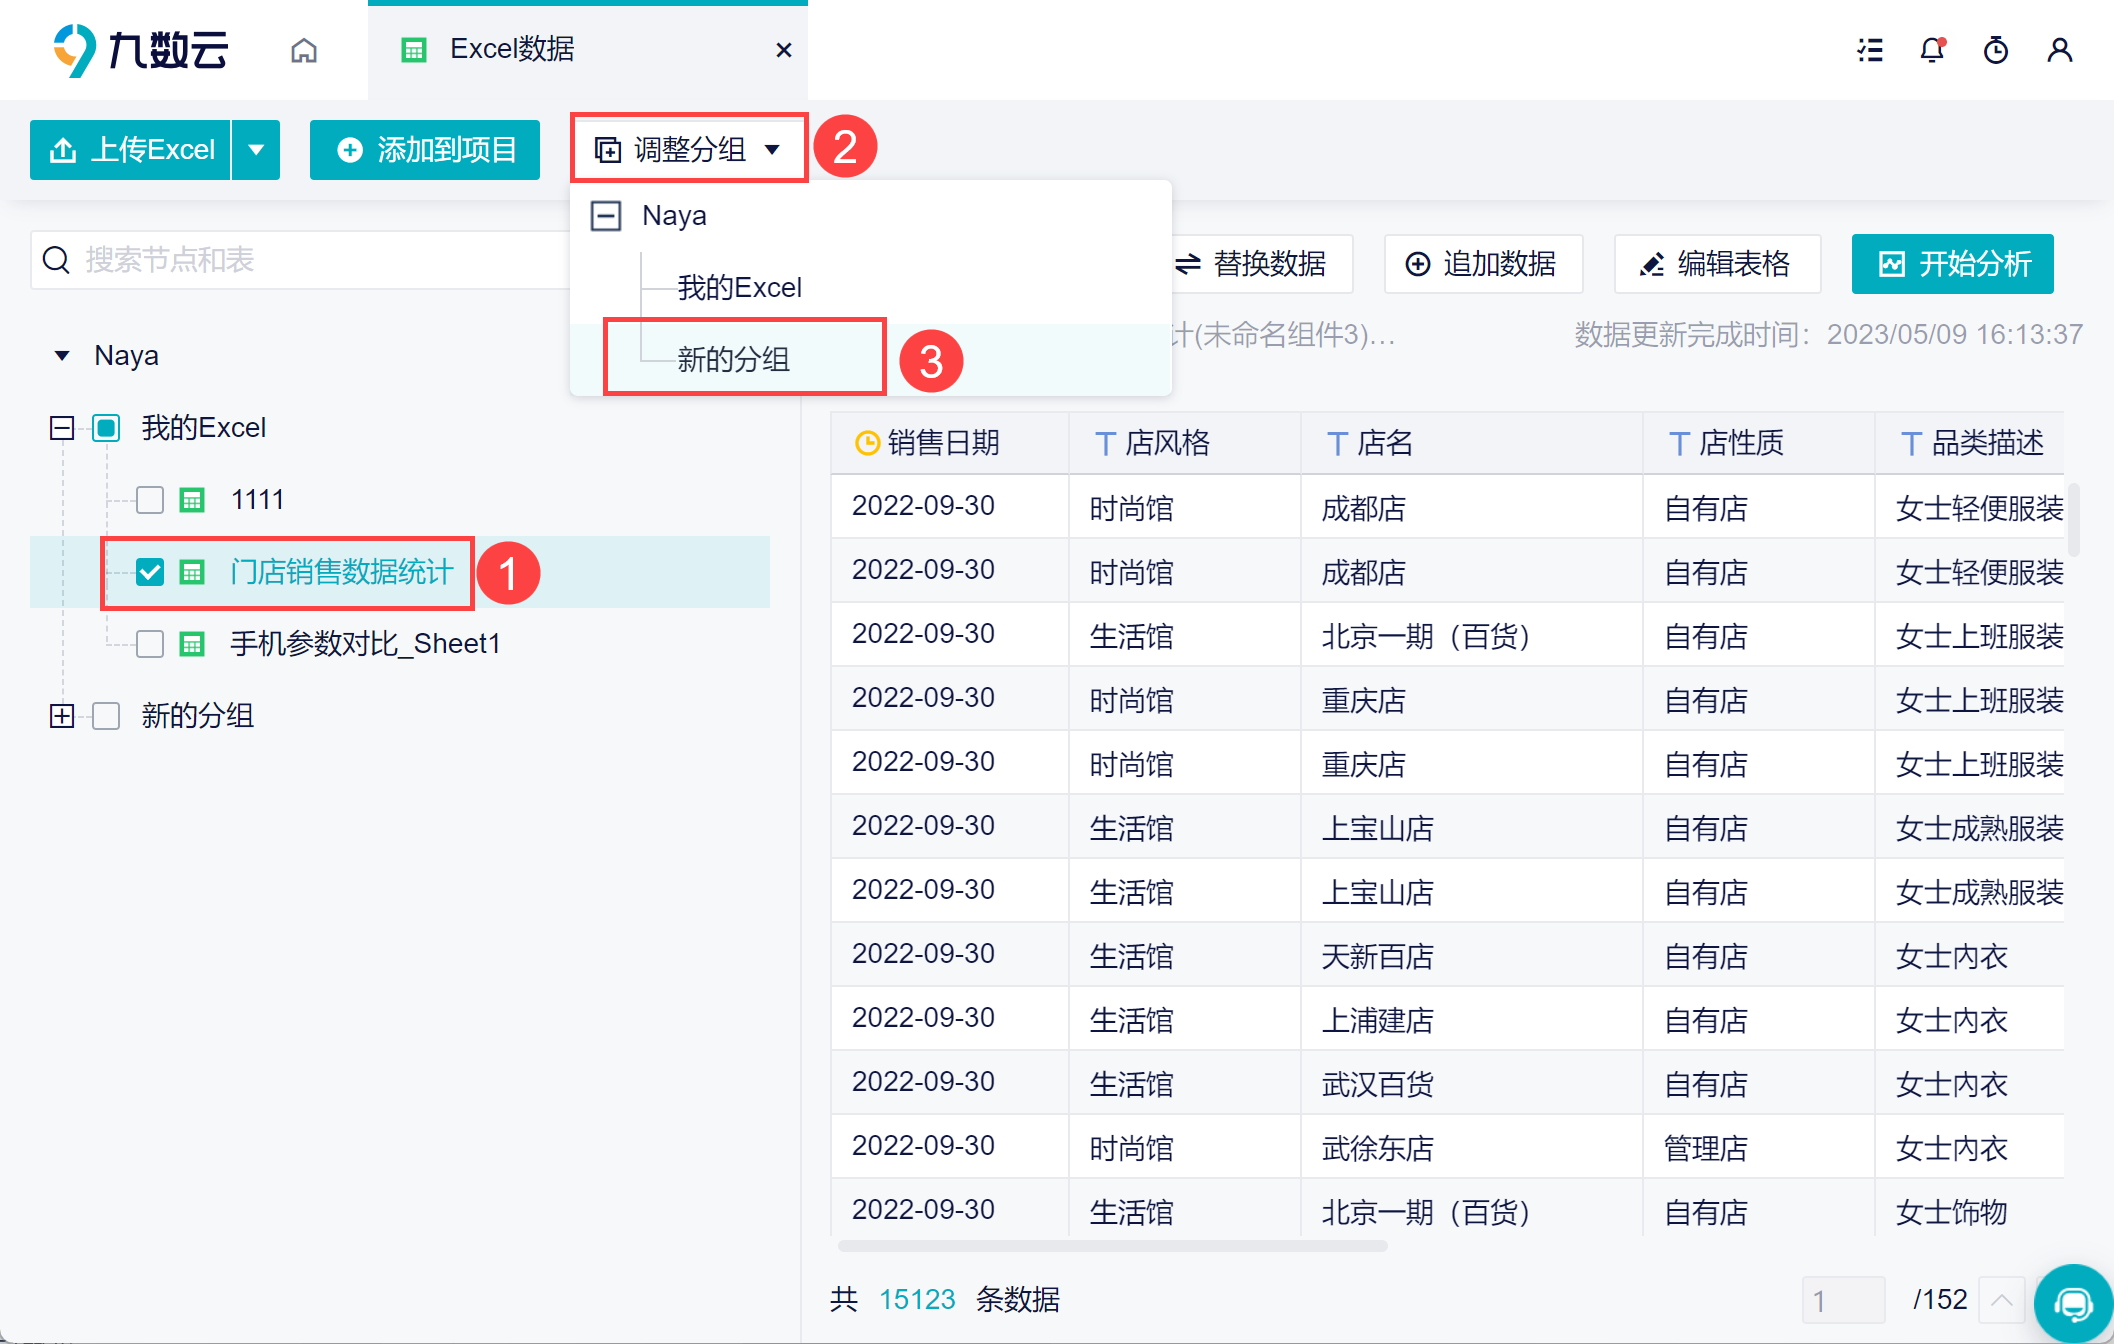Open the notifications bell
Viewport: 2114px width, 1344px height.
tap(1932, 50)
